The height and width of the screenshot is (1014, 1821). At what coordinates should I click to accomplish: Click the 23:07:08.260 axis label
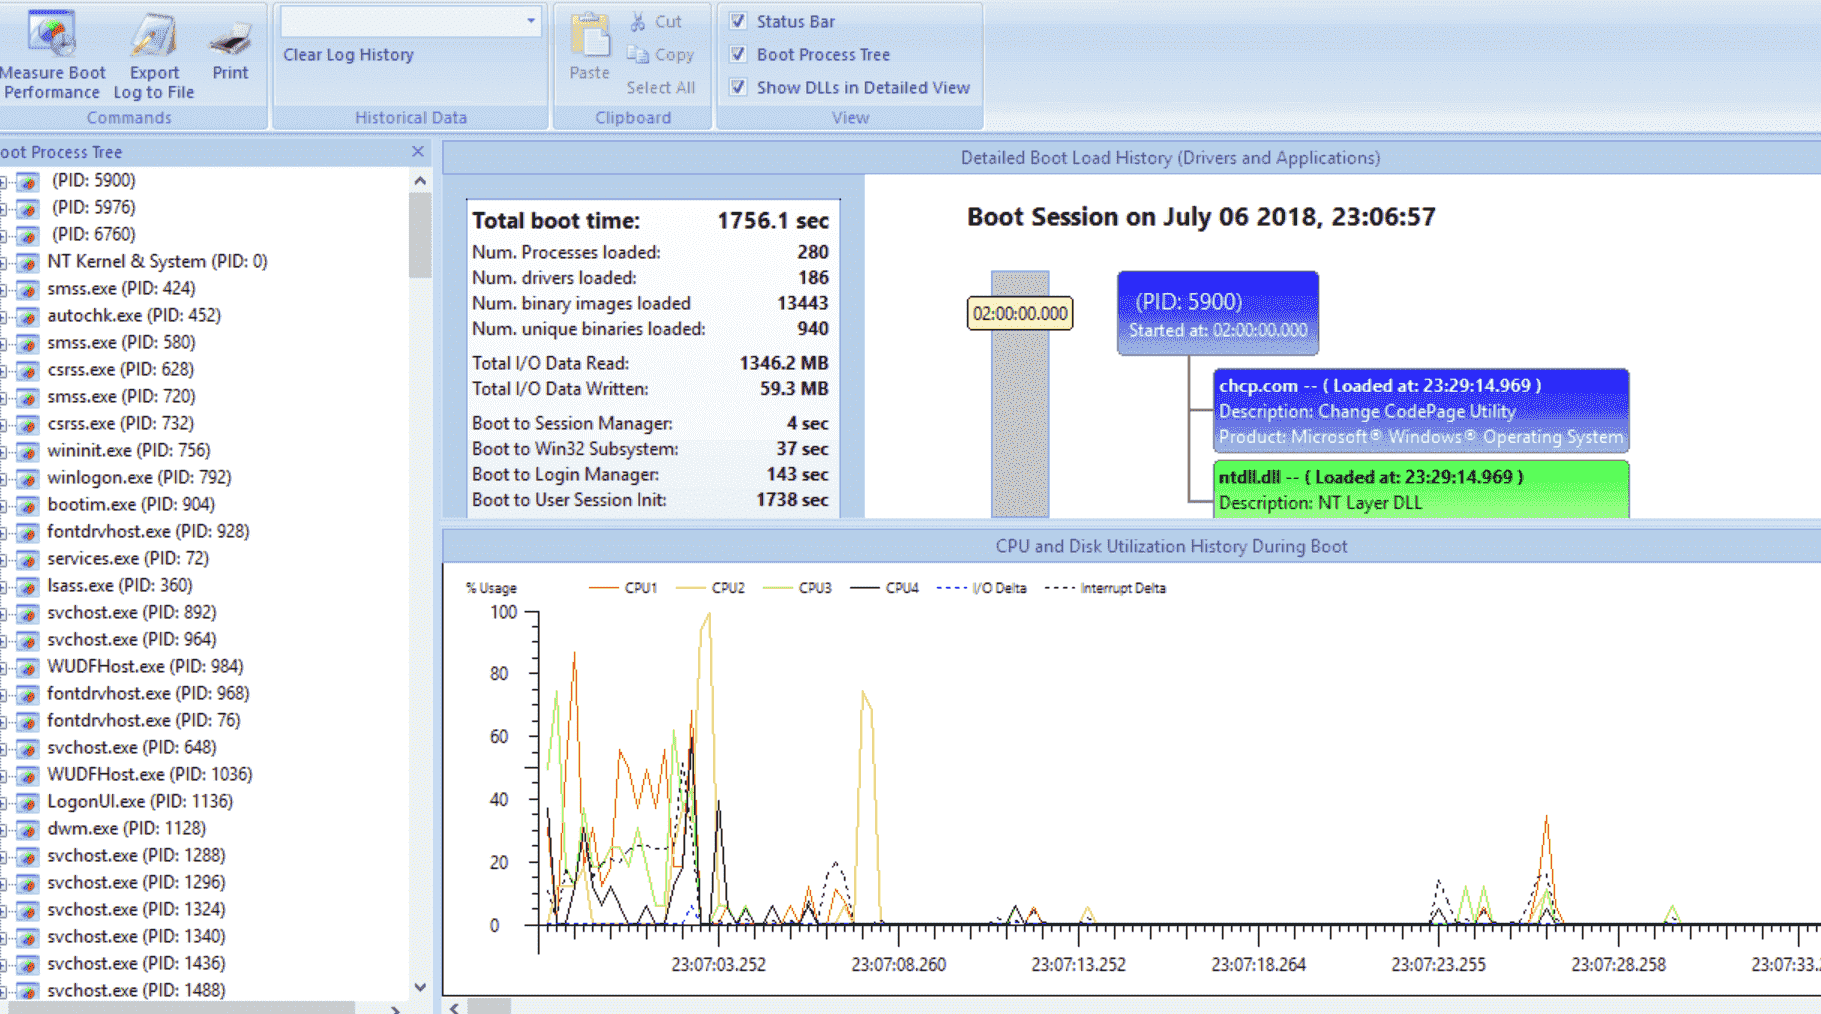click(899, 965)
